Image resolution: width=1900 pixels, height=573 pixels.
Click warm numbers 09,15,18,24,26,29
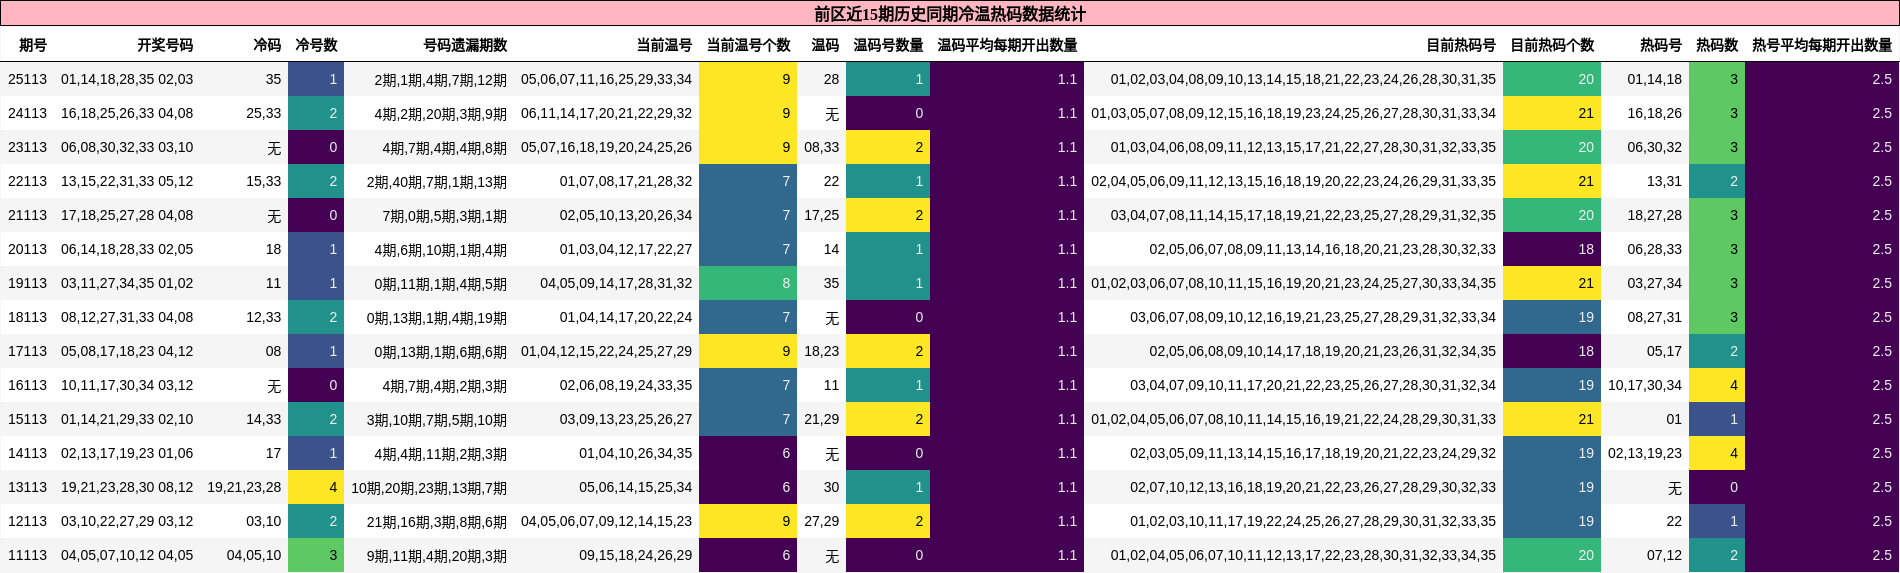635,555
